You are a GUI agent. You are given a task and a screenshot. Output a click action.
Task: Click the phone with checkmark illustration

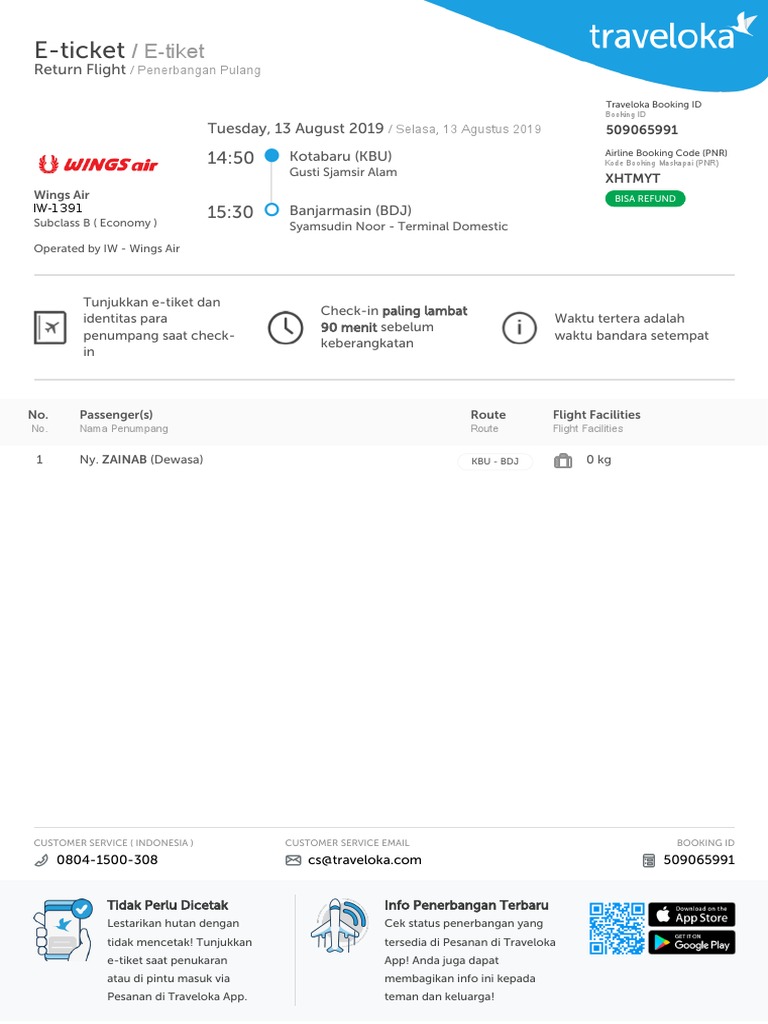point(63,930)
